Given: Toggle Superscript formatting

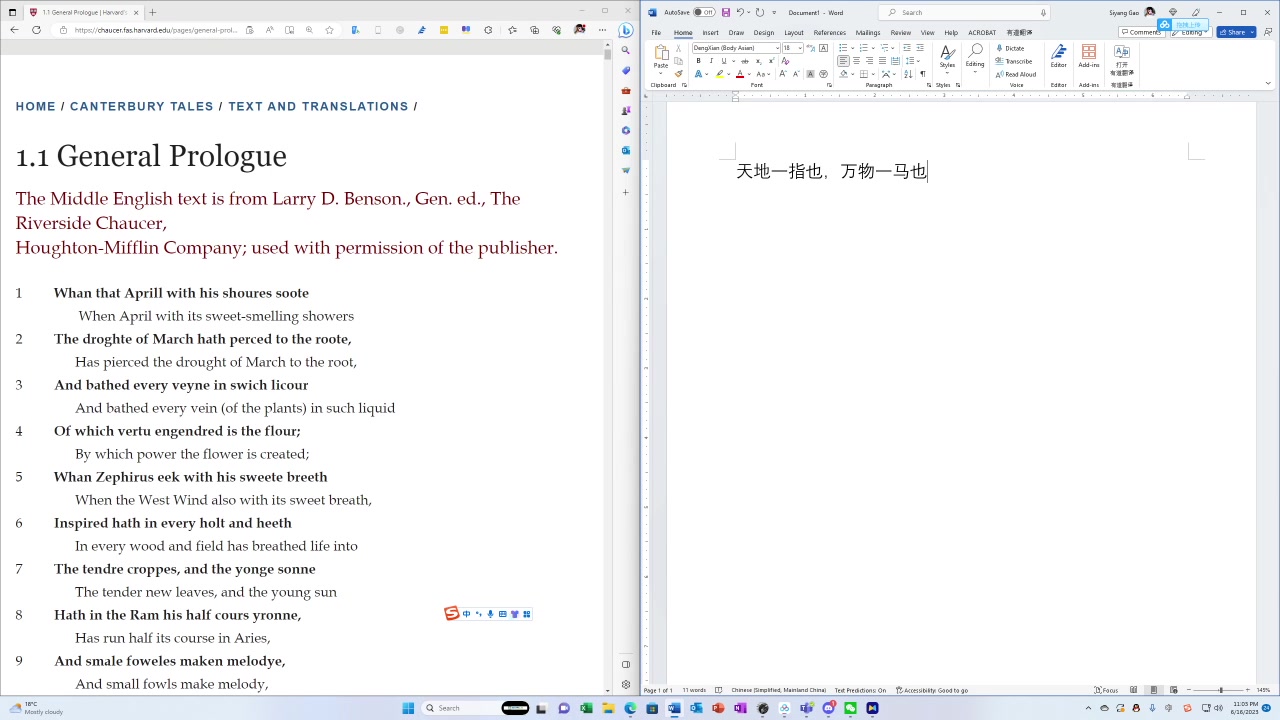Looking at the screenshot, I should click(771, 61).
